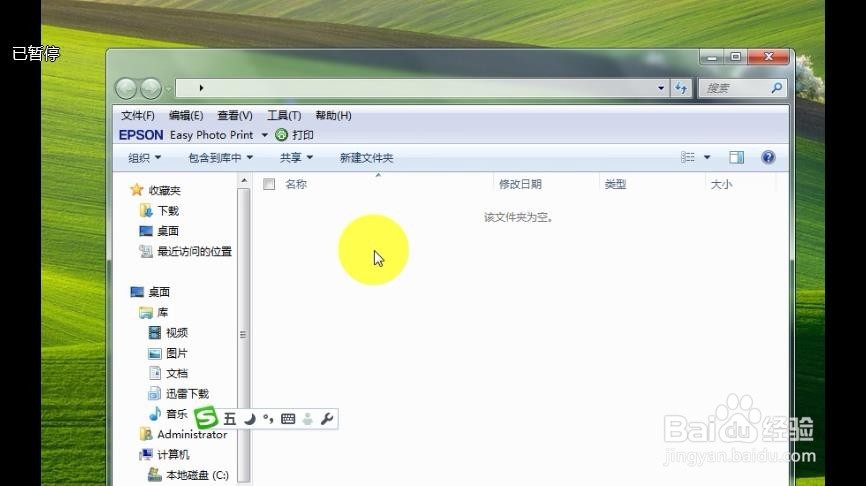Click the Local Disk C drive icon
Viewport: 866px width, 486px height.
coord(155,474)
